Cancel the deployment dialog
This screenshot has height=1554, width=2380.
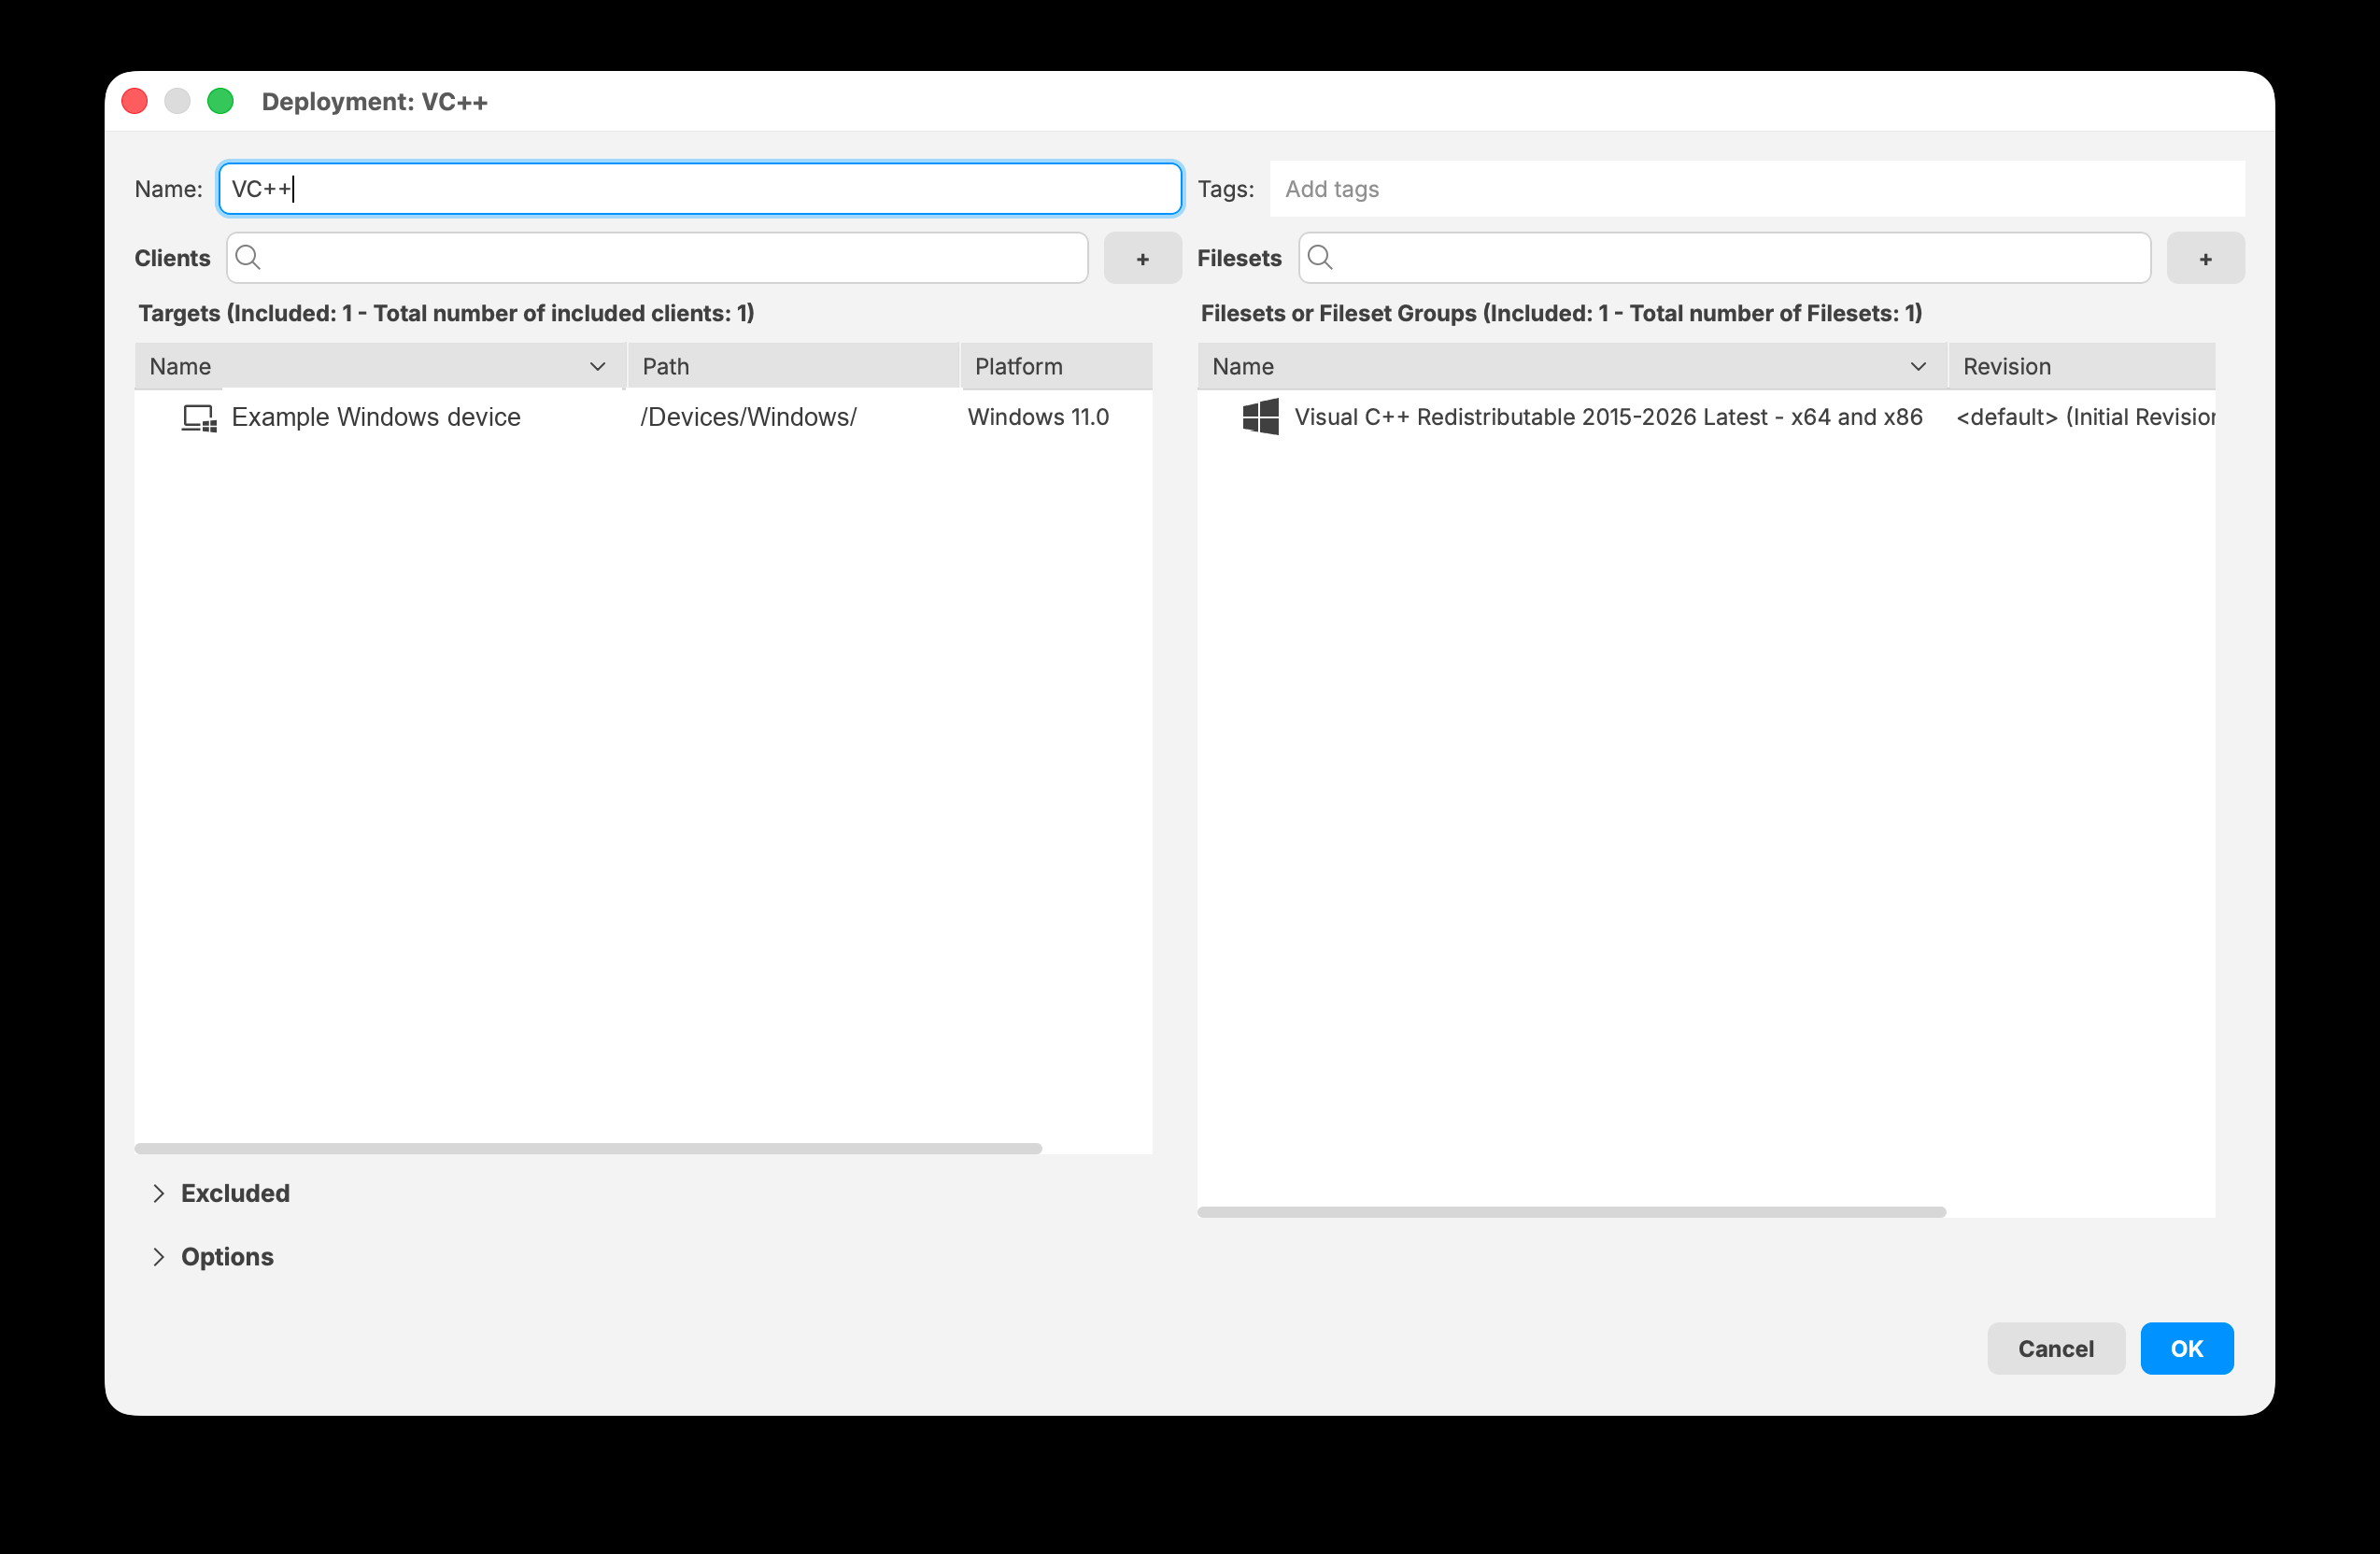pos(2055,1349)
